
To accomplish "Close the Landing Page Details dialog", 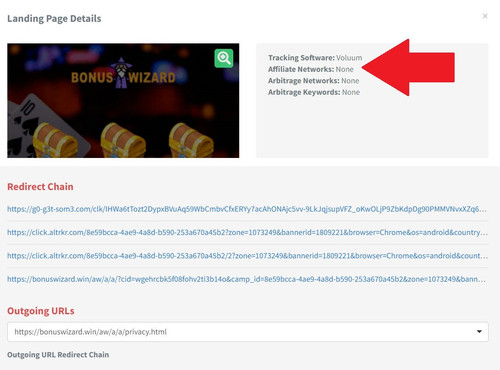I will [485, 16].
